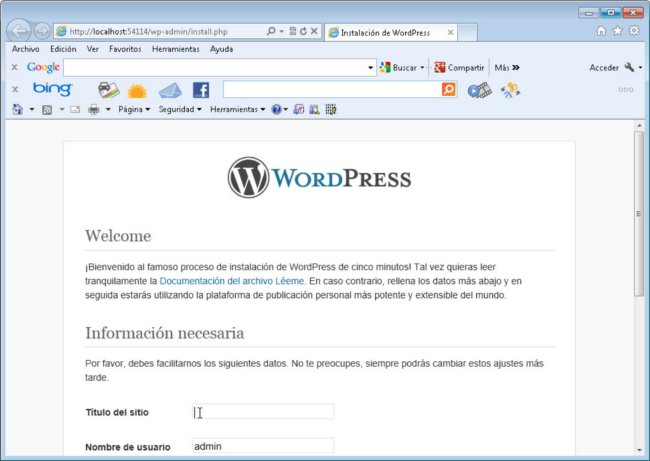650x461 pixels.
Task: Go back with the browser Back arrow
Action: point(19,31)
